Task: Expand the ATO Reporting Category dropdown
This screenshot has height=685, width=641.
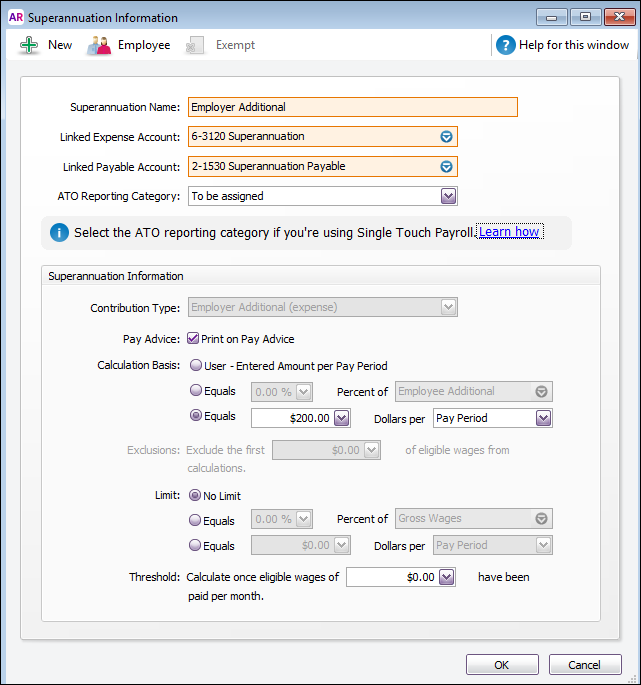Action: click(x=448, y=196)
